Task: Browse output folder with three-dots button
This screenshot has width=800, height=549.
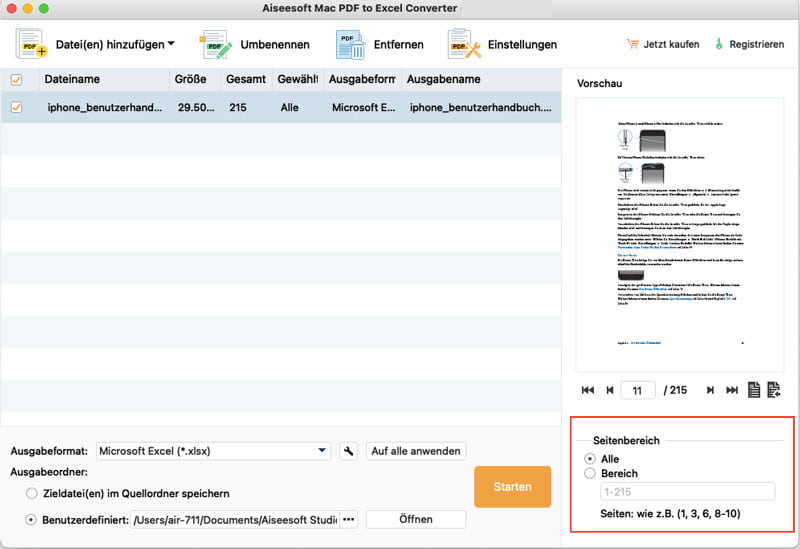Action: point(348,519)
